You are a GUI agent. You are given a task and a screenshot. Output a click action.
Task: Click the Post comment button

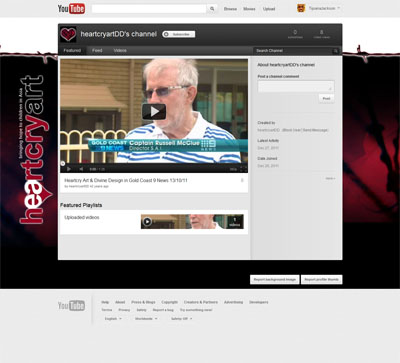click(326, 98)
